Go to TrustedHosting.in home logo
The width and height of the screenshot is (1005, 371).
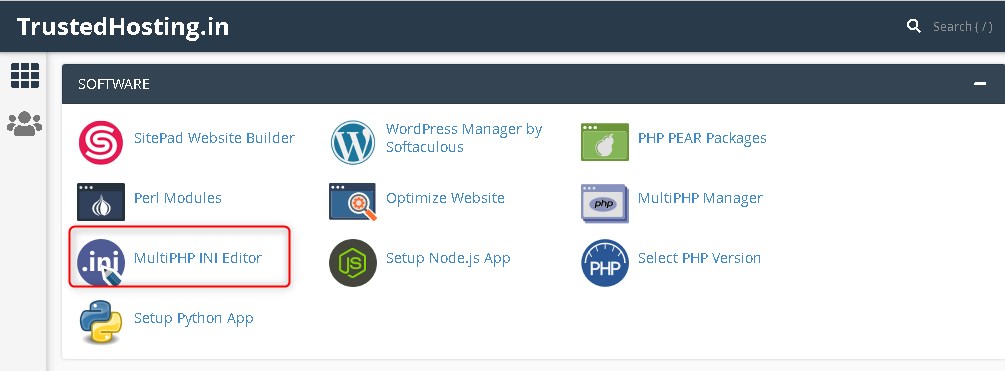[x=122, y=27]
